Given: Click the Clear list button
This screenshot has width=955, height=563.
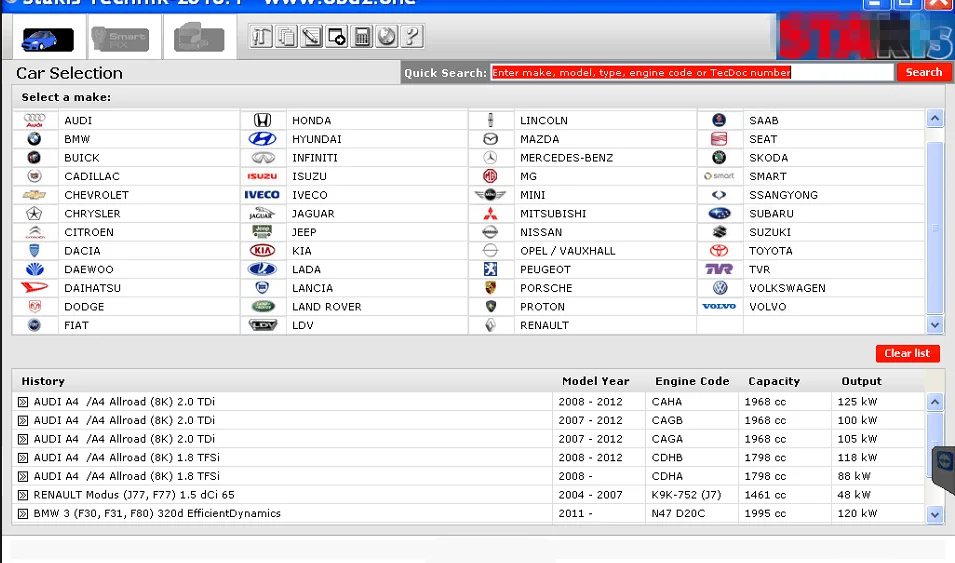Looking at the screenshot, I should click(907, 353).
